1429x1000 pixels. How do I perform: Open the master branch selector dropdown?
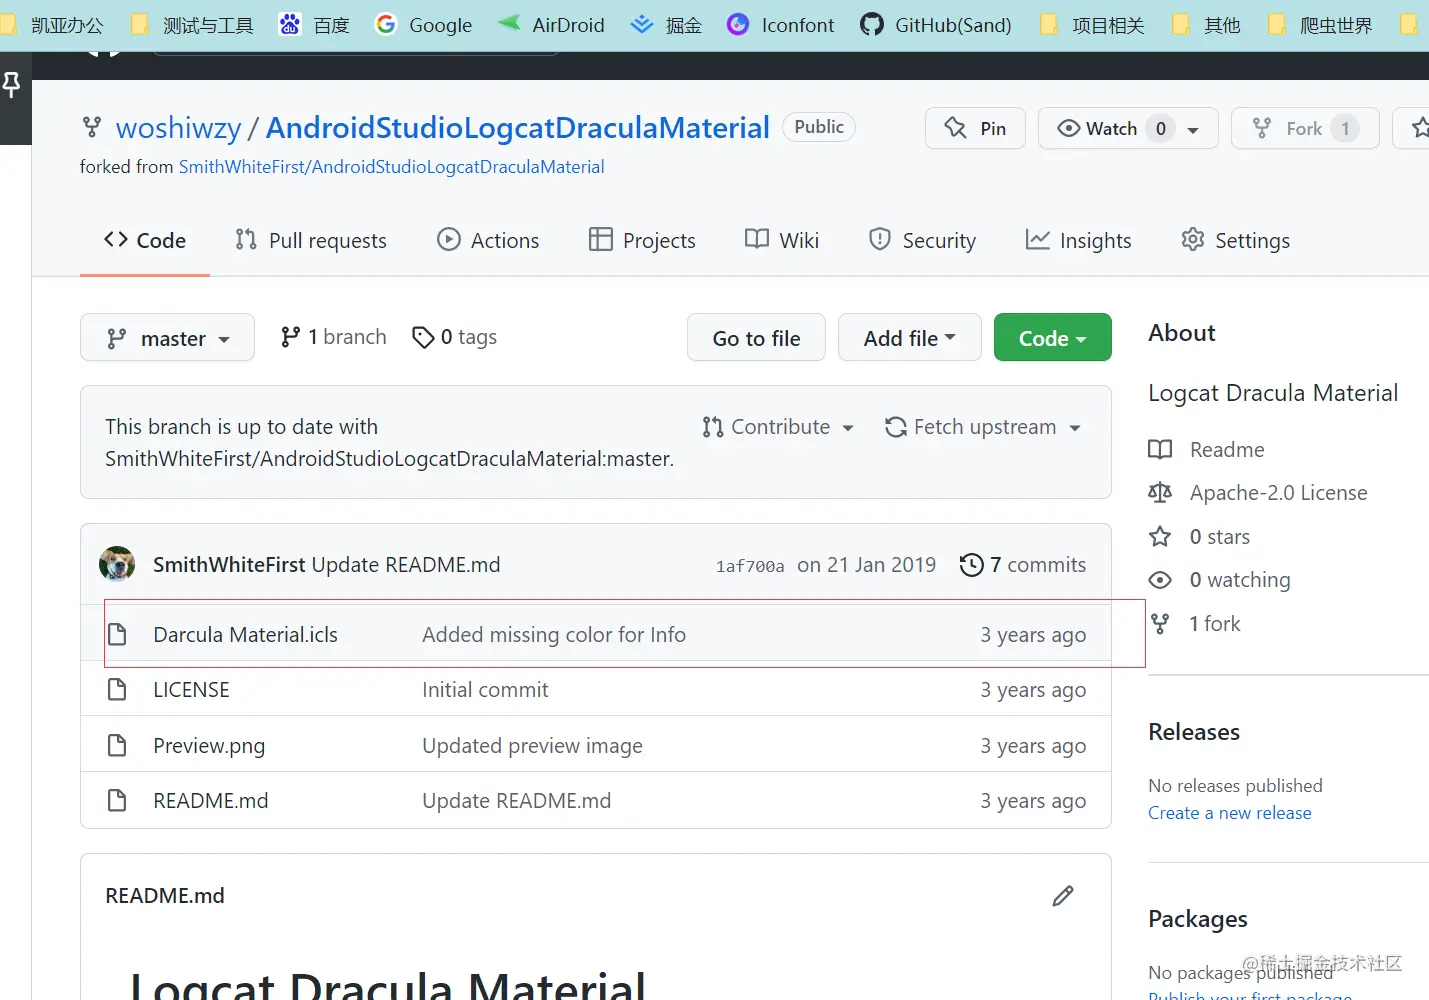tap(167, 338)
